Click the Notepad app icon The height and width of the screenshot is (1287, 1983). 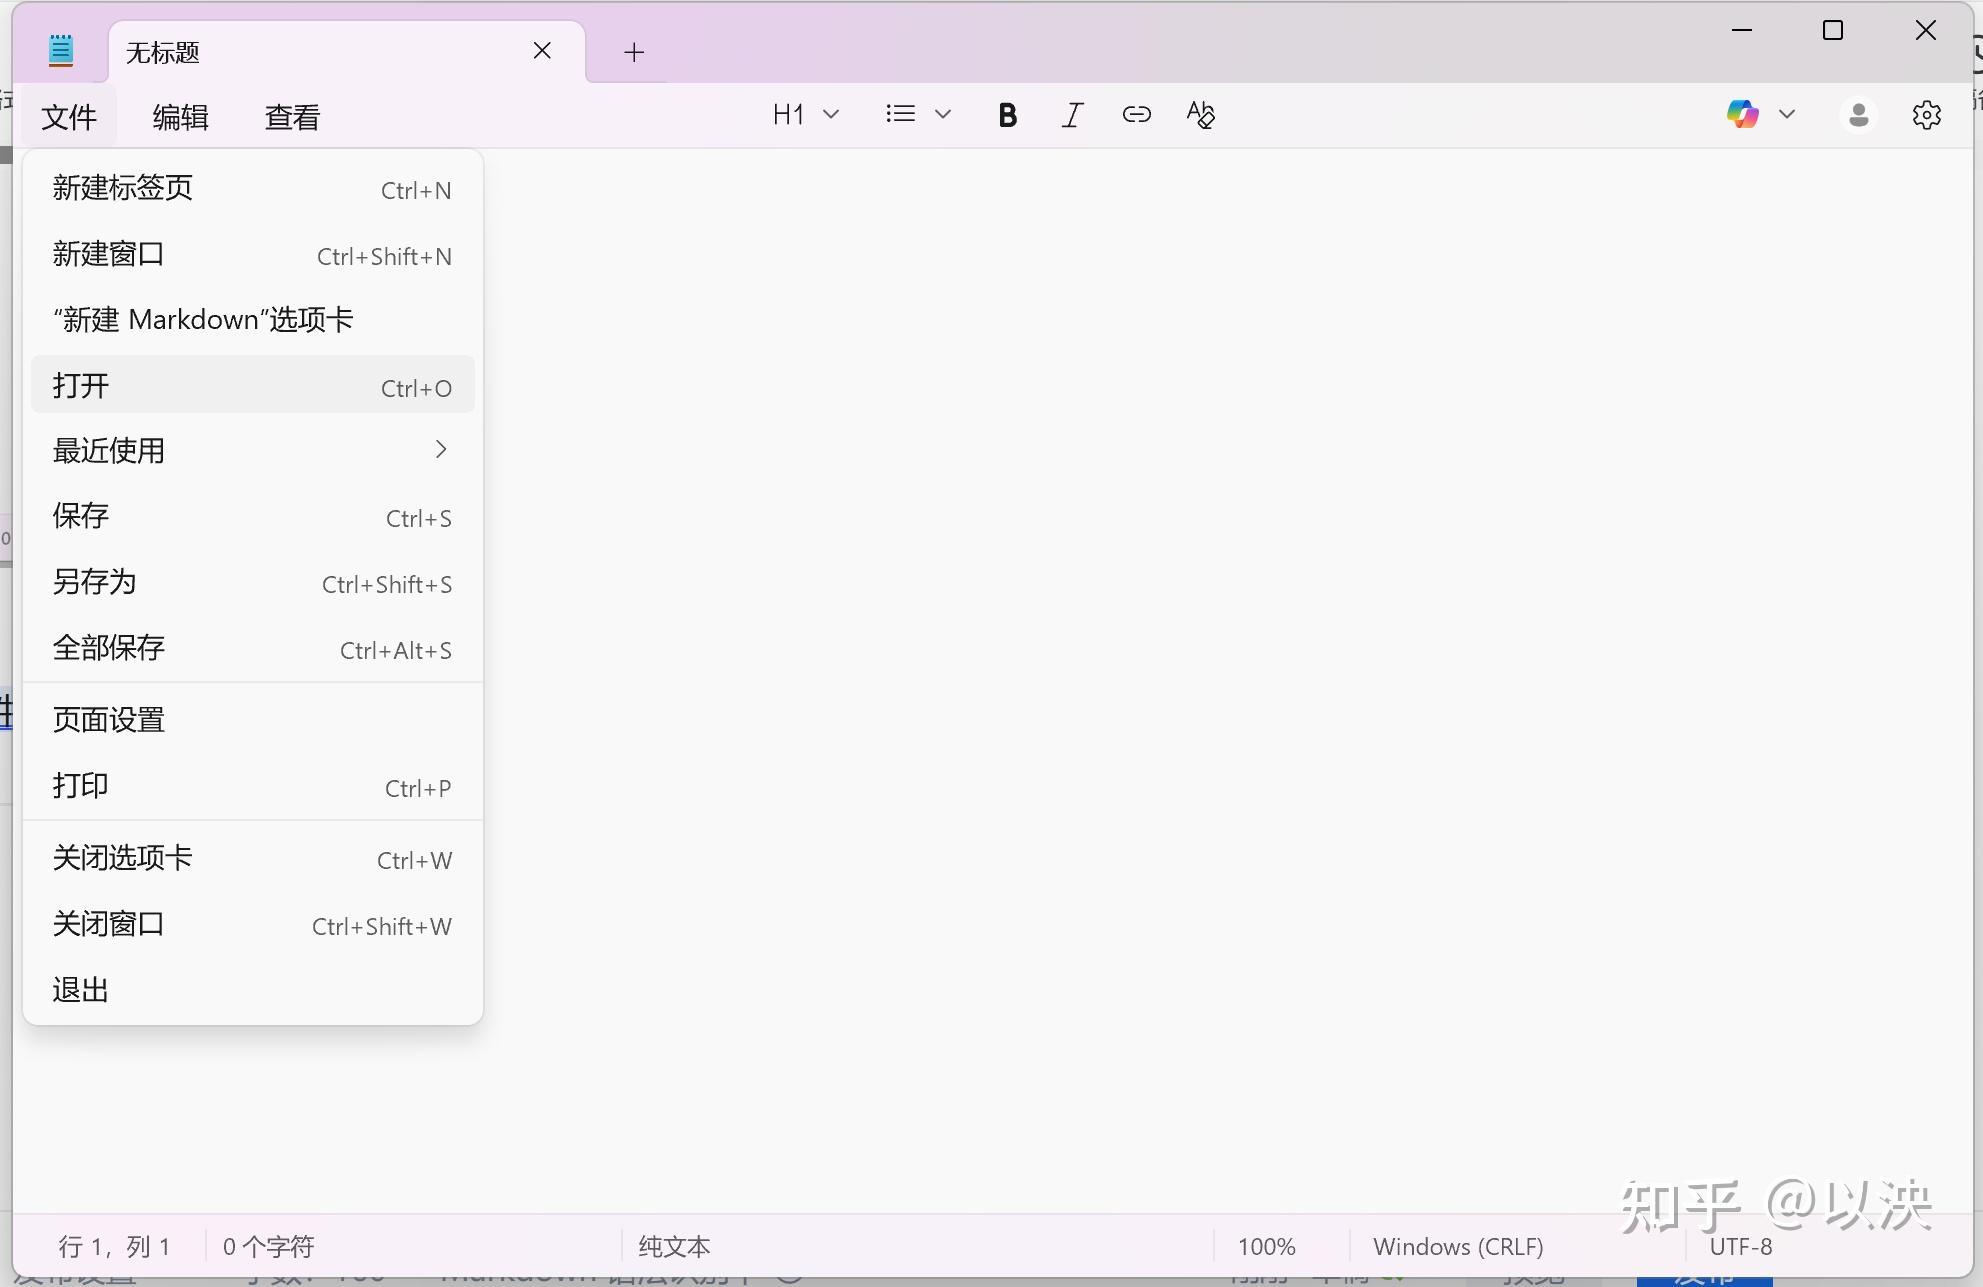[x=61, y=49]
